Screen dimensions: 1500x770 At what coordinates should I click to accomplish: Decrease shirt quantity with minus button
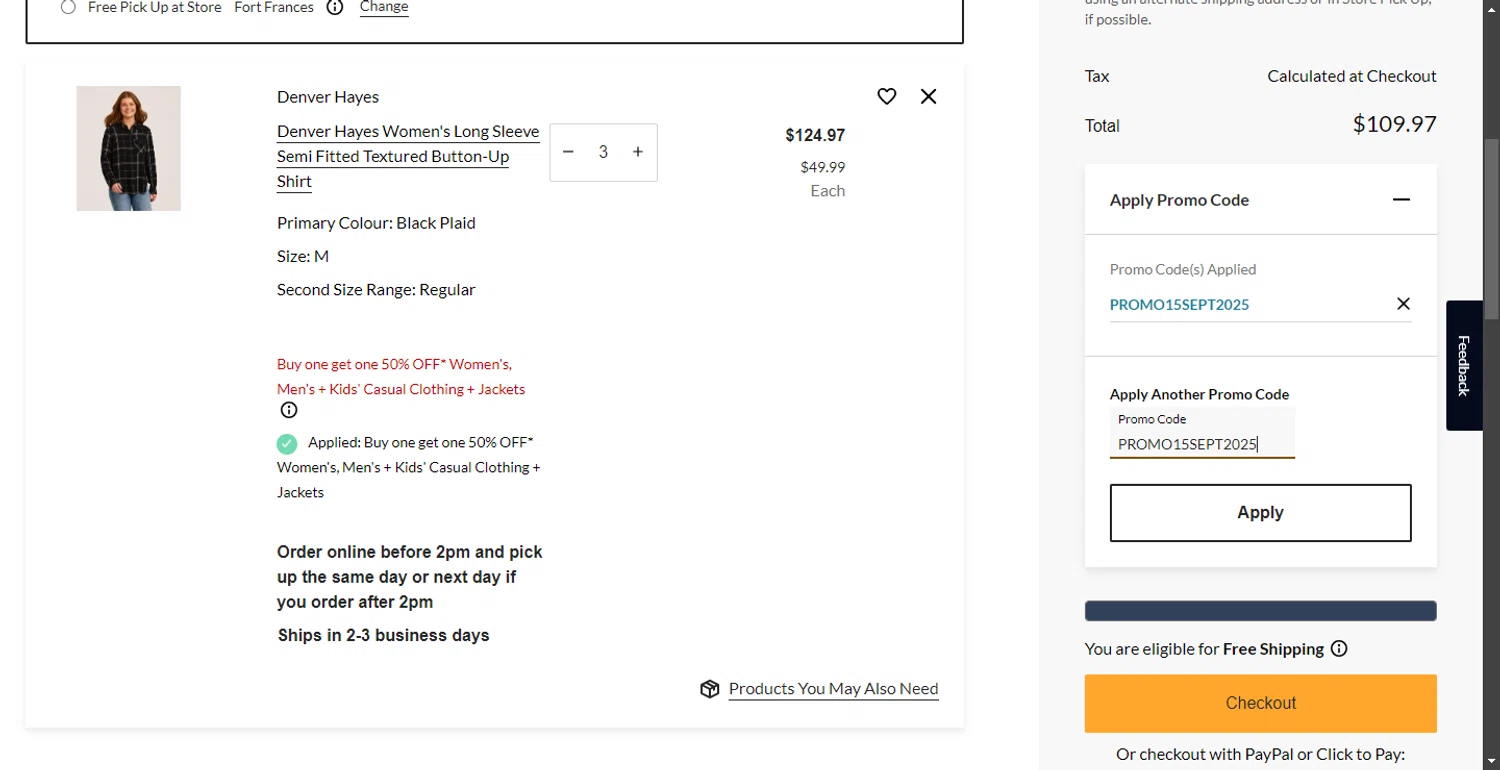coord(568,152)
